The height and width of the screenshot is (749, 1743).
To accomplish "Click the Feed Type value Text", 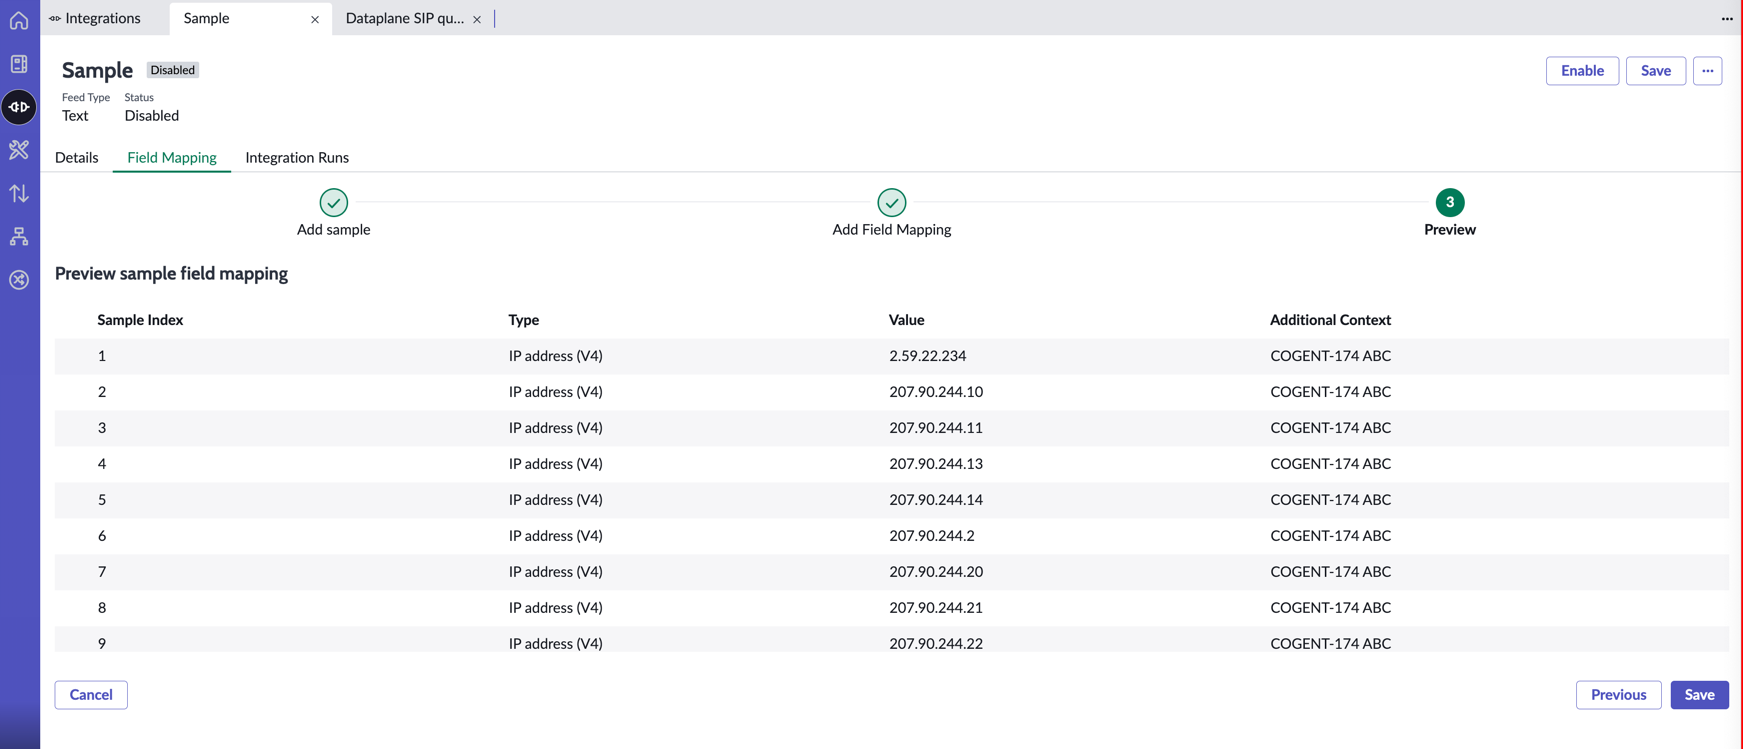I will pos(75,116).
